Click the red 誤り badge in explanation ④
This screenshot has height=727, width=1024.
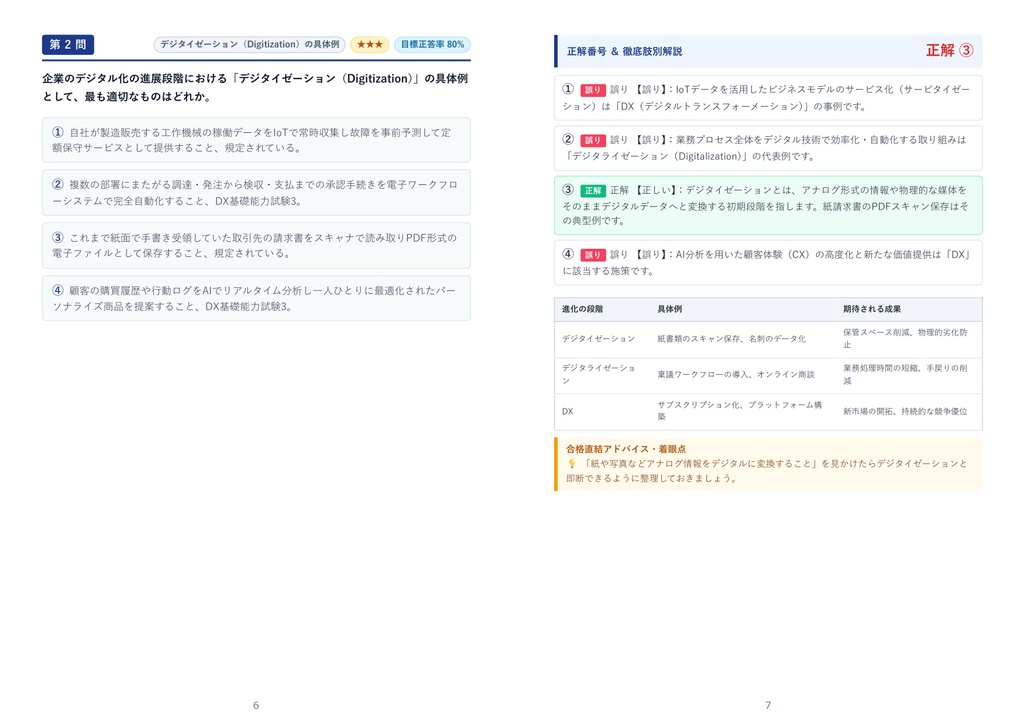click(592, 255)
